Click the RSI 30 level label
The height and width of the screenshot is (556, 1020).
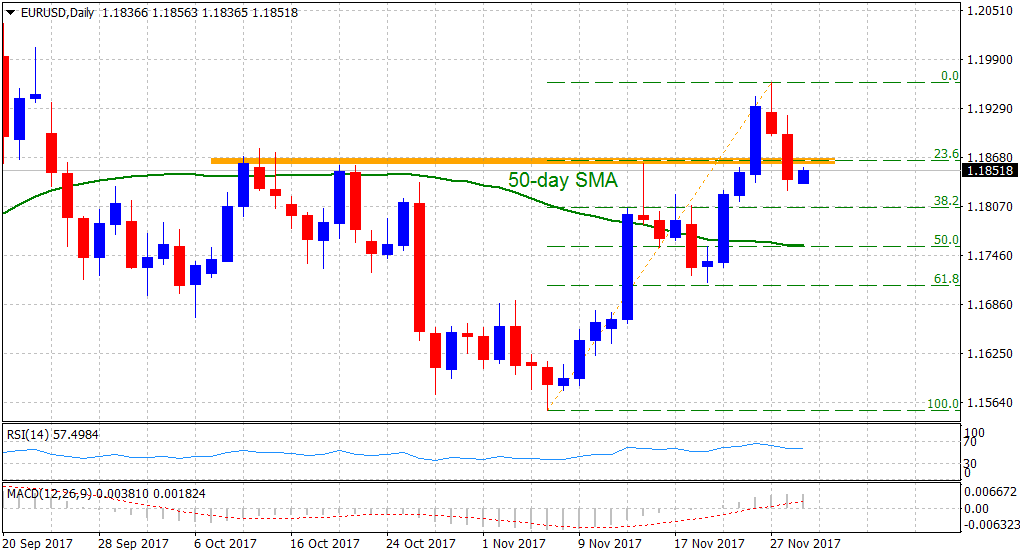970,464
